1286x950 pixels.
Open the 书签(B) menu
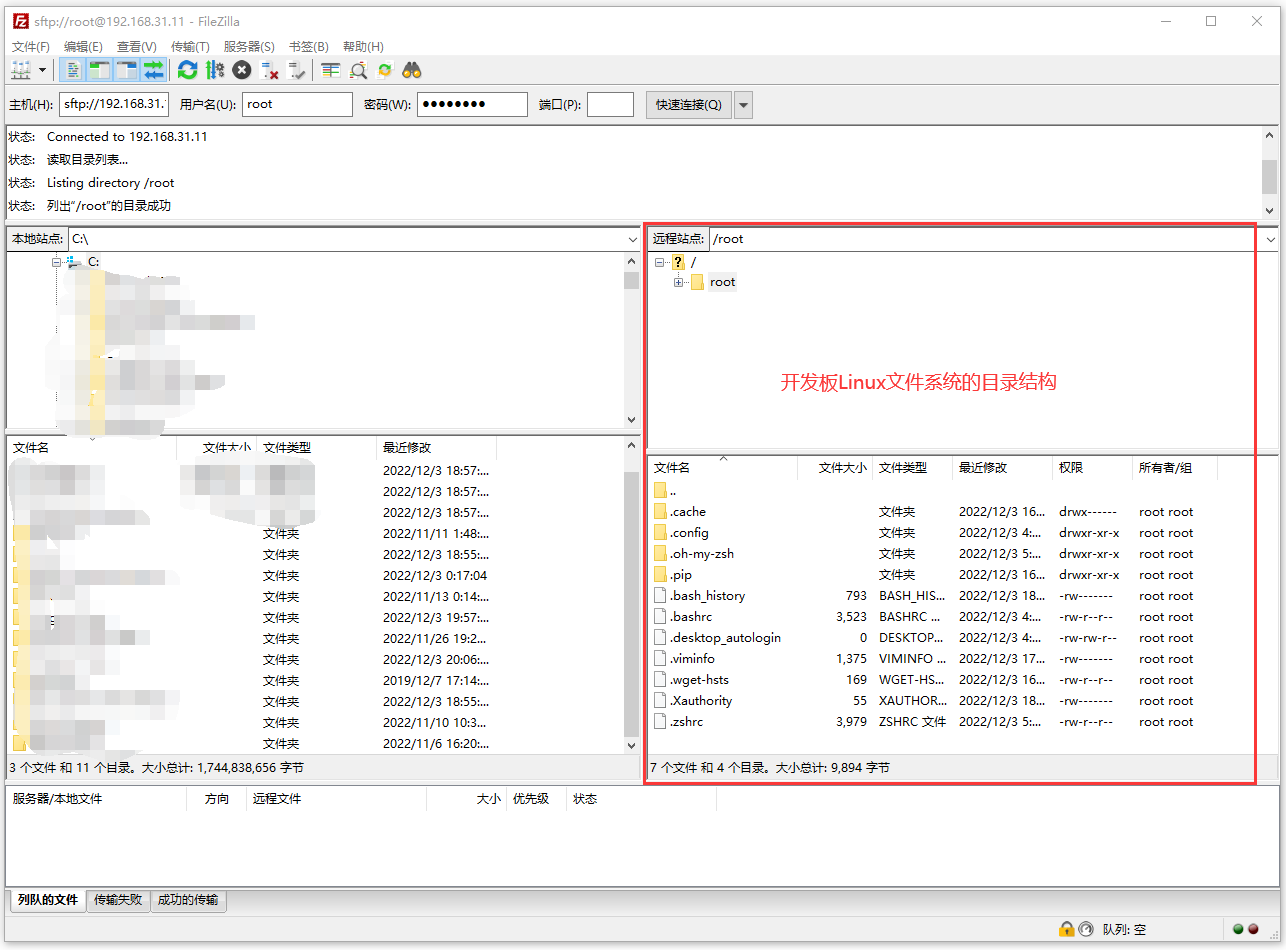308,46
